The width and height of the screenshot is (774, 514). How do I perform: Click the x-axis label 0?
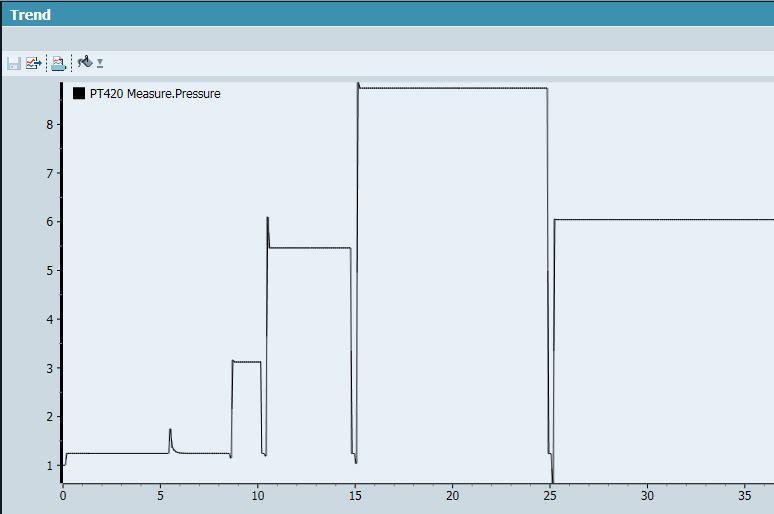pos(63,496)
